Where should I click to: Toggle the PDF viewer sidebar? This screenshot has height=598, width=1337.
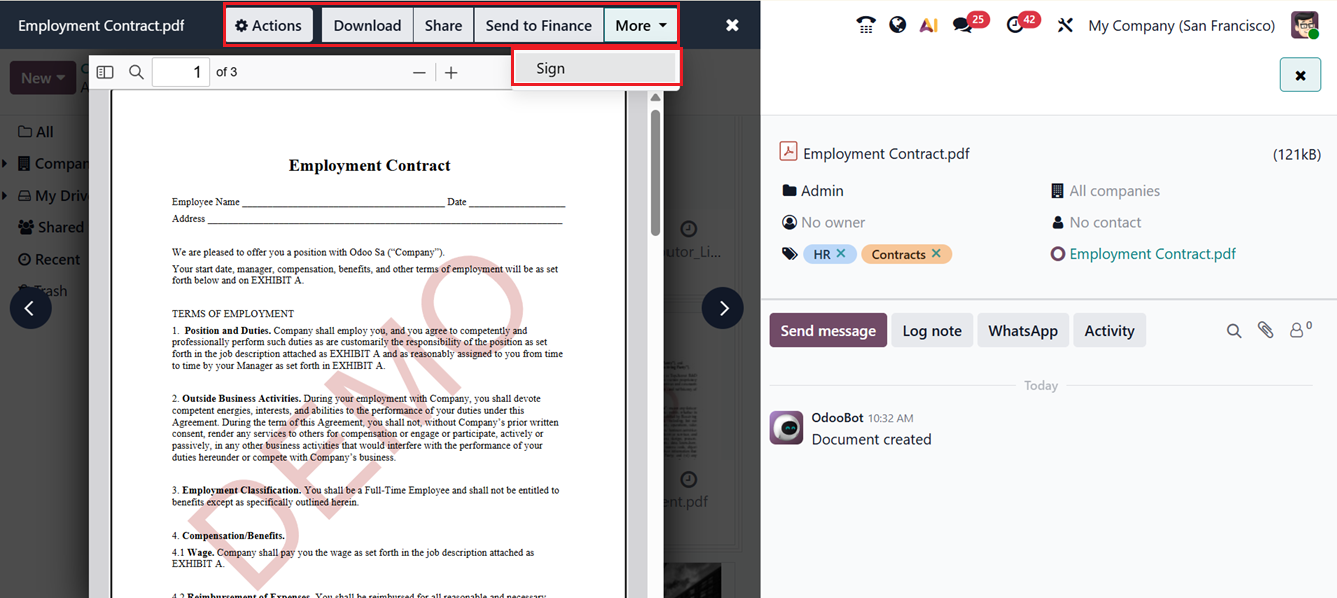coord(105,72)
